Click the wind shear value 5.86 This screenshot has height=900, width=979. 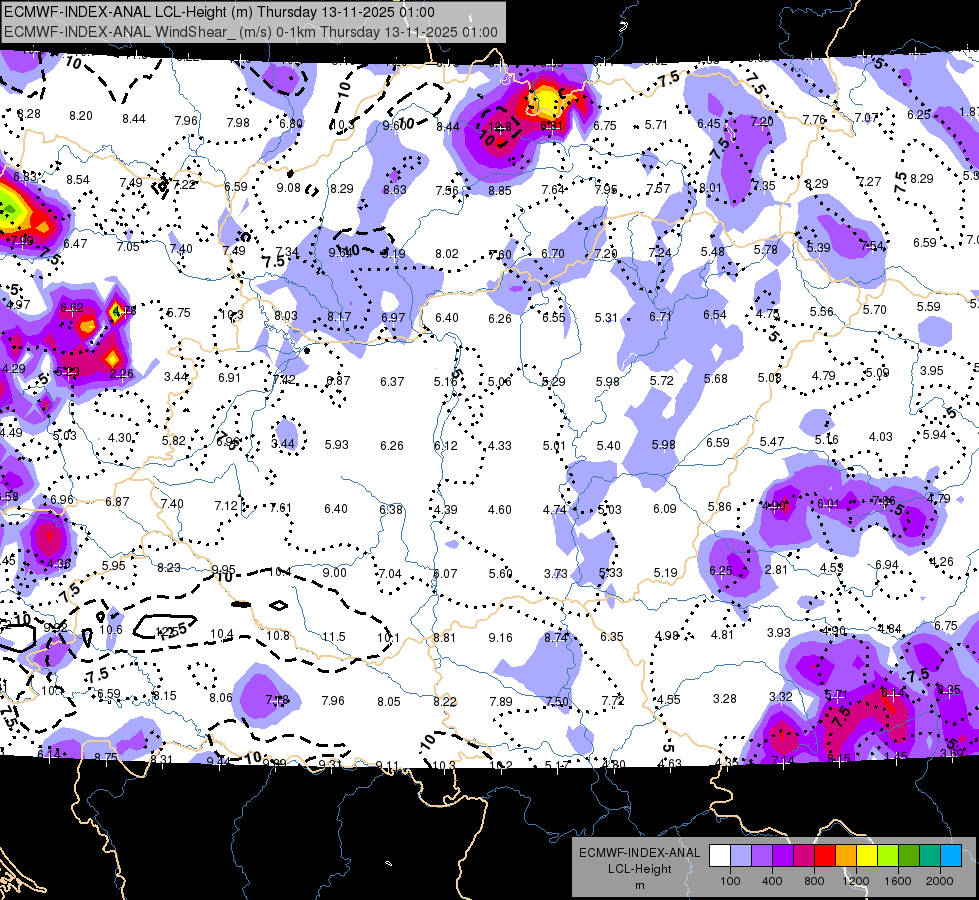(719, 507)
